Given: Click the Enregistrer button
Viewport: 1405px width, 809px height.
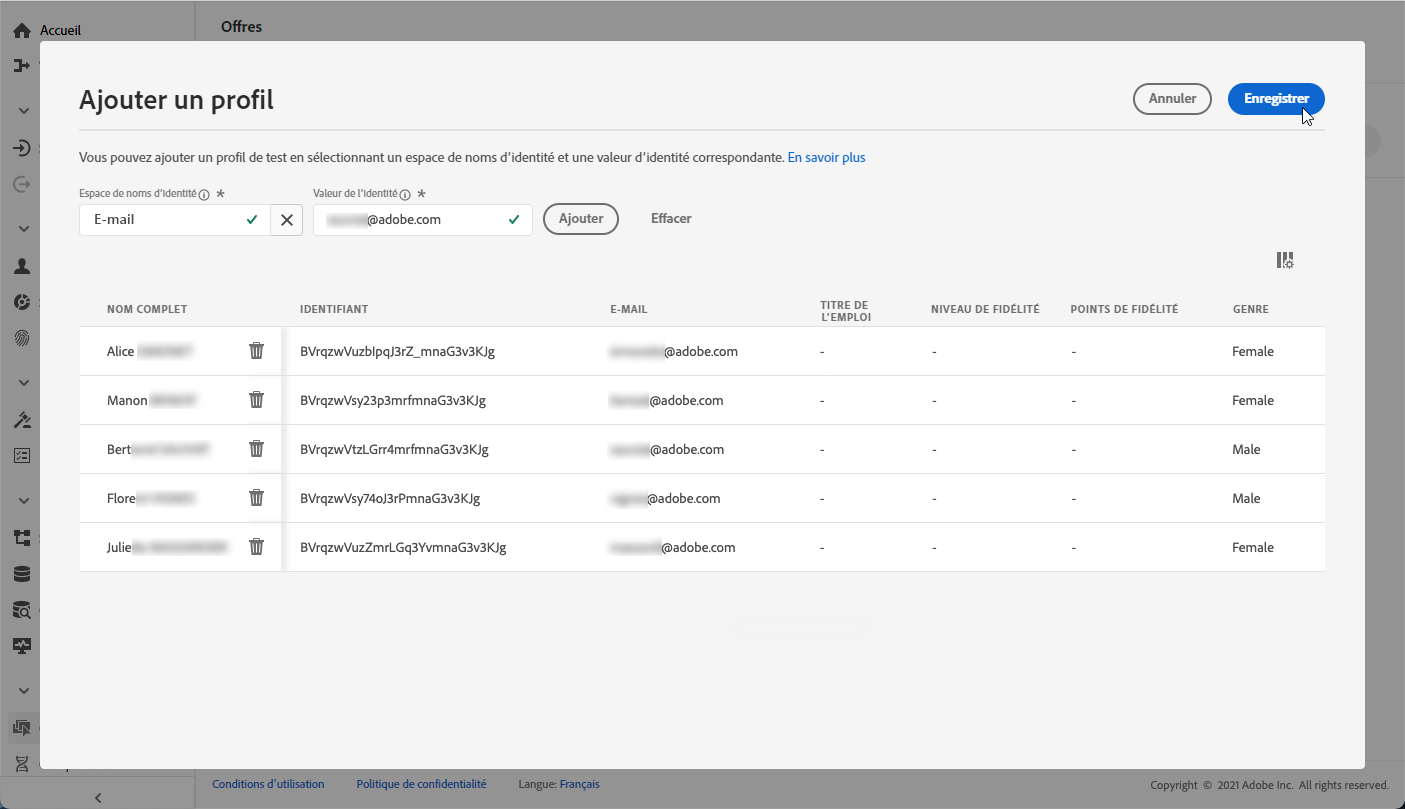Looking at the screenshot, I should (x=1276, y=99).
